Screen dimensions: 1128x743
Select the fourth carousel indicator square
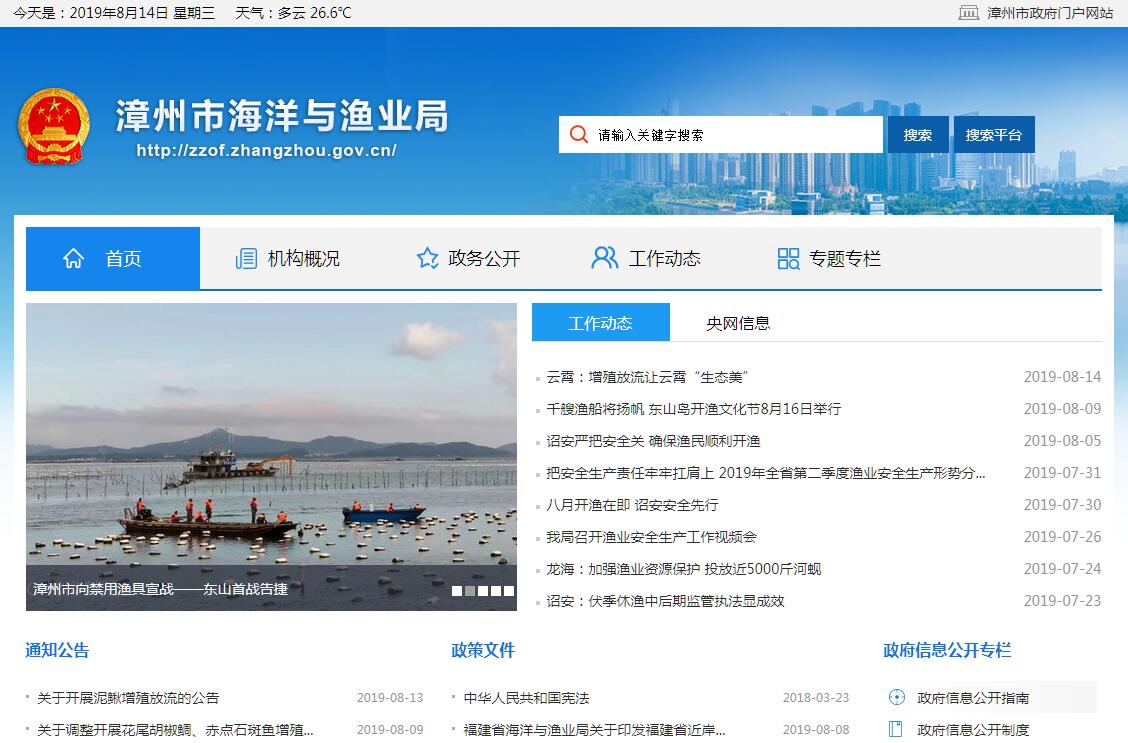tap(496, 591)
